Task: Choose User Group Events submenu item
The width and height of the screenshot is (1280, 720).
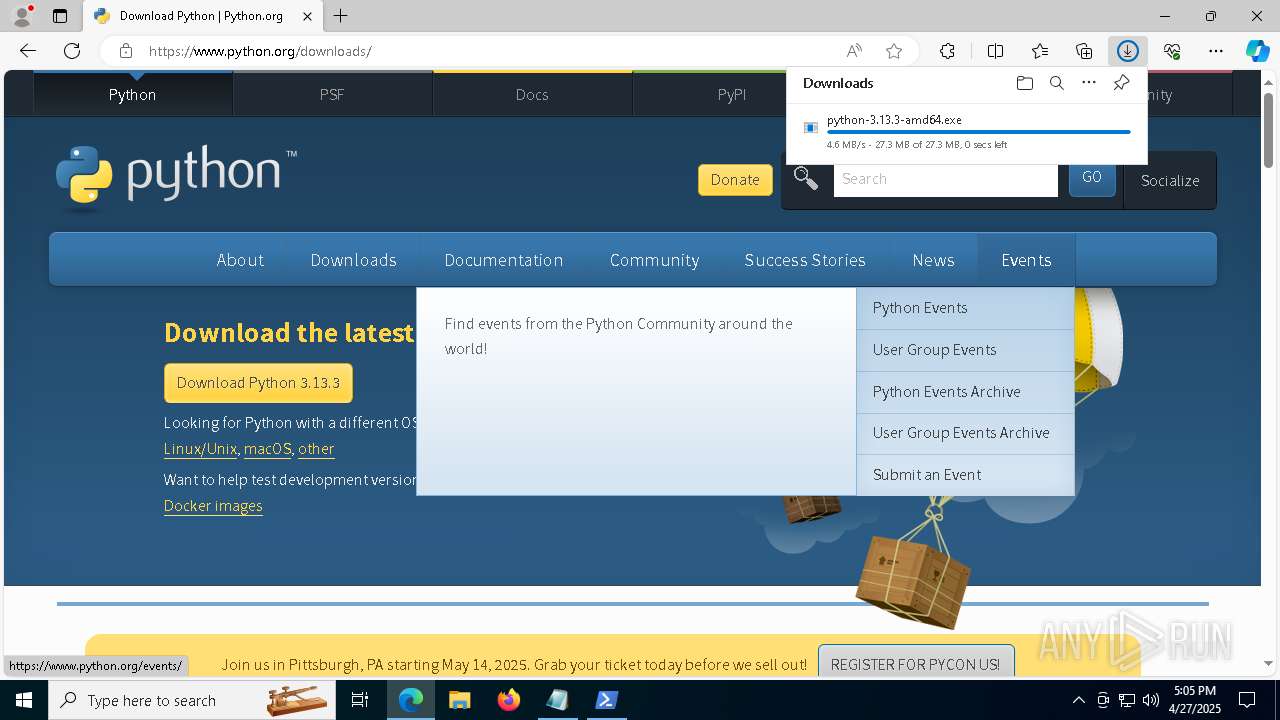Action: pyautogui.click(x=965, y=350)
